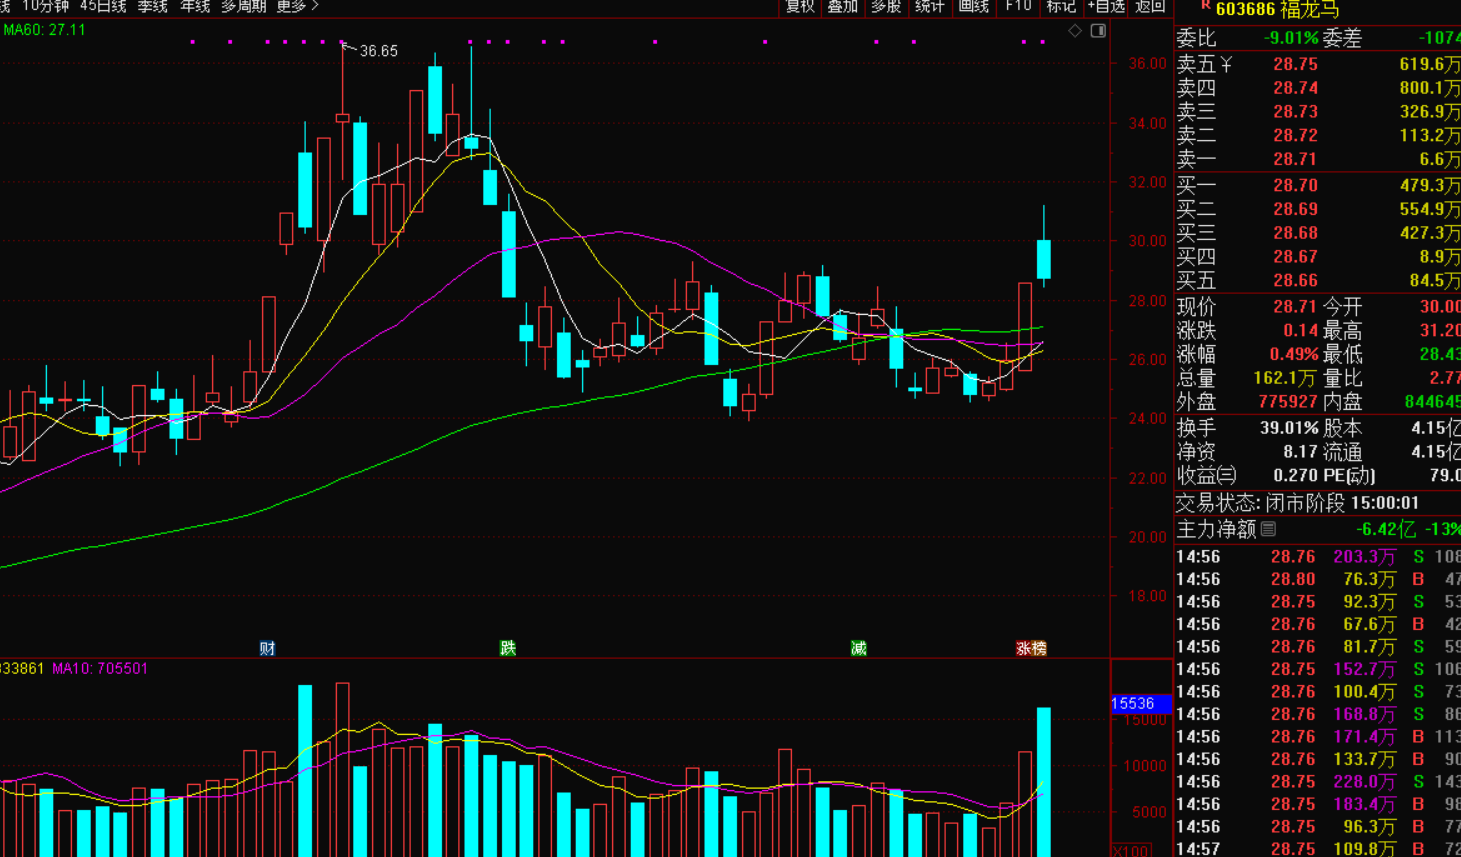The height and width of the screenshot is (857, 1461).
Task: Open the list icon beside 主力净额
Action: [x=1268, y=529]
